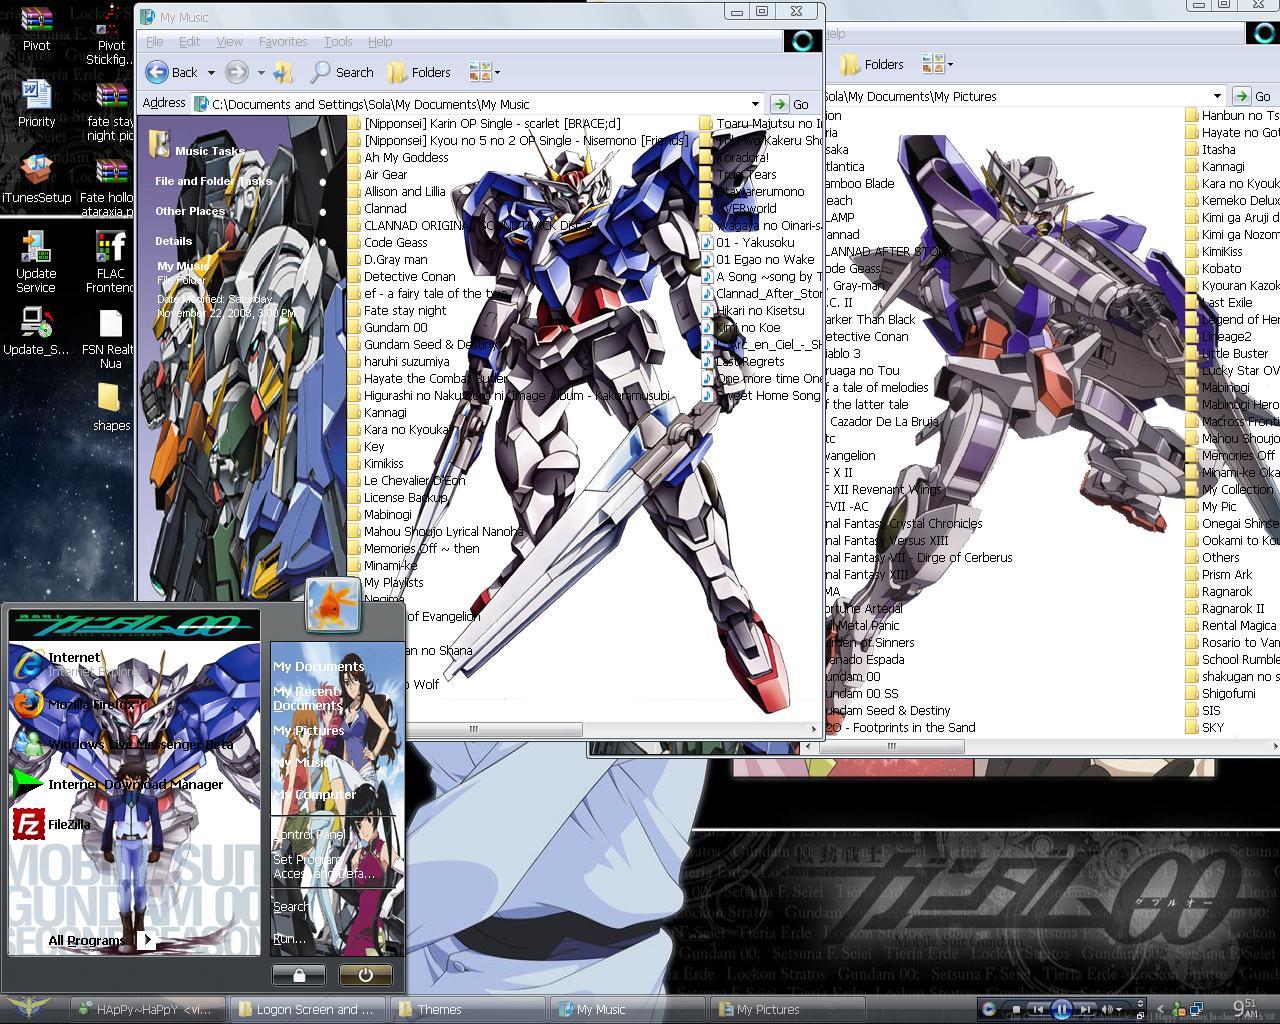This screenshot has height=1024, width=1280.
Task: Open the Views dropdown arrow in My Pictures
Action: [949, 64]
